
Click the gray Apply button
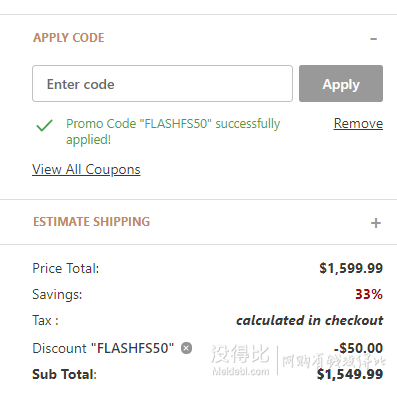tap(341, 84)
